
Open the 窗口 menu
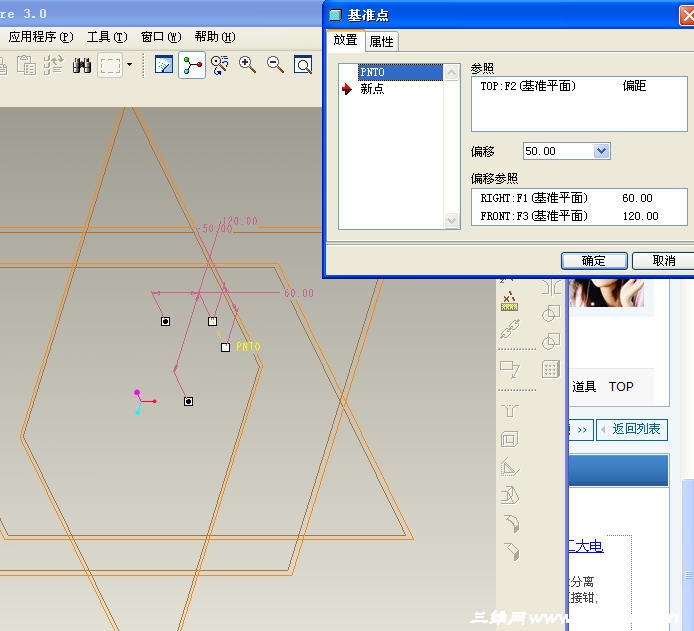[161, 37]
